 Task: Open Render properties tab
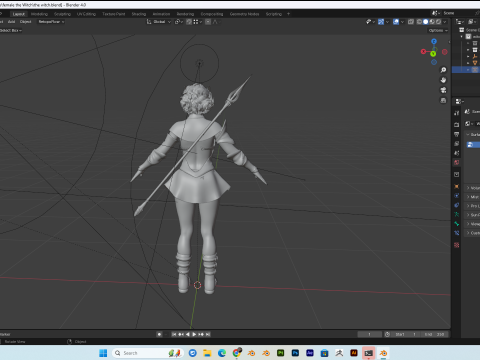click(x=457, y=125)
